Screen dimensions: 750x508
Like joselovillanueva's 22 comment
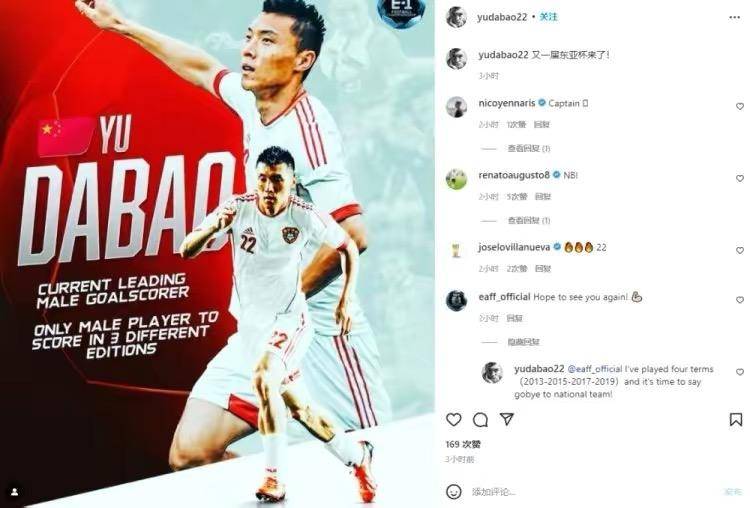click(739, 250)
